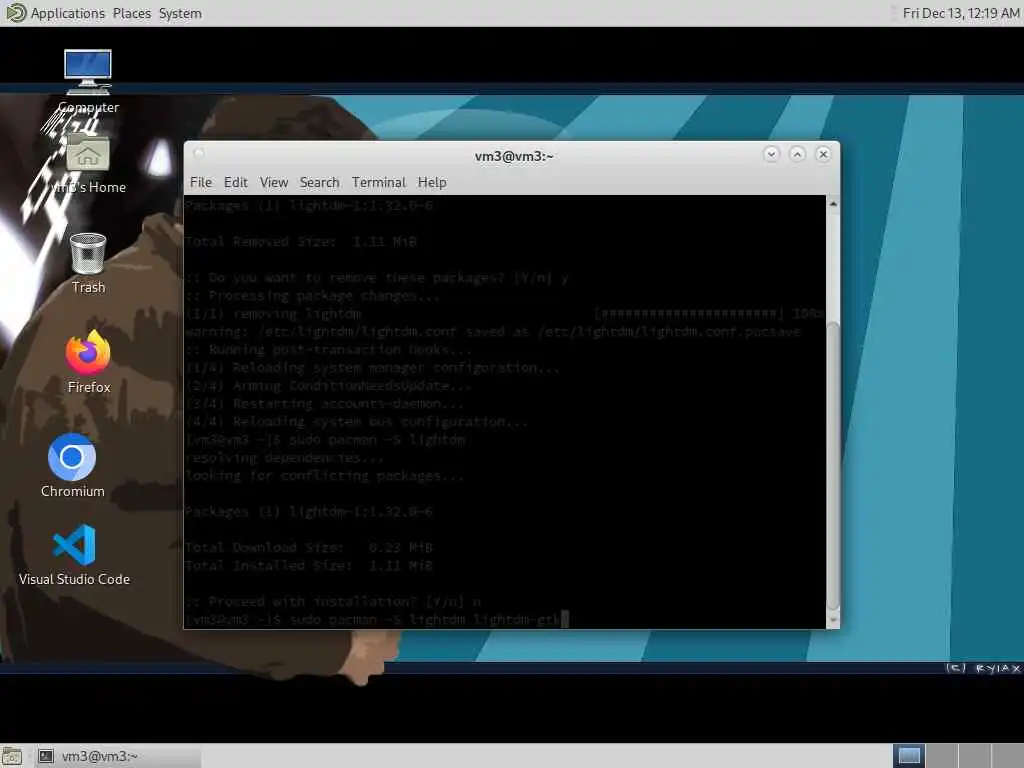1024x768 pixels.
Task: Click the "Processing package changes..." line
Action: 312,296
